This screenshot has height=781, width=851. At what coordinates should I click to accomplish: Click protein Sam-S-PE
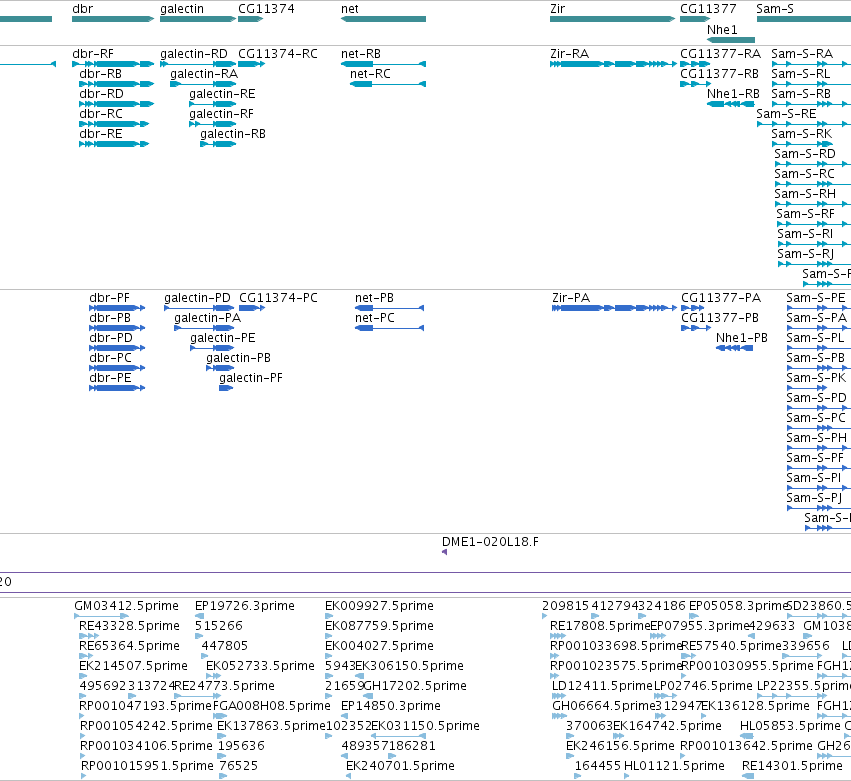click(816, 298)
